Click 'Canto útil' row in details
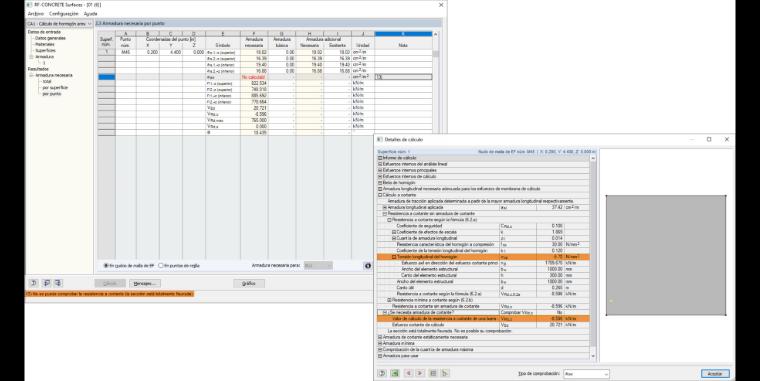The image size is (760, 381). [x=483, y=287]
